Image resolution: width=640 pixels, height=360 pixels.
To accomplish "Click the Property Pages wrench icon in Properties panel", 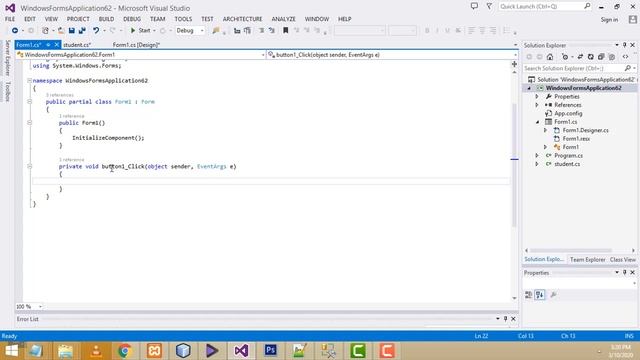I will click(x=553, y=295).
